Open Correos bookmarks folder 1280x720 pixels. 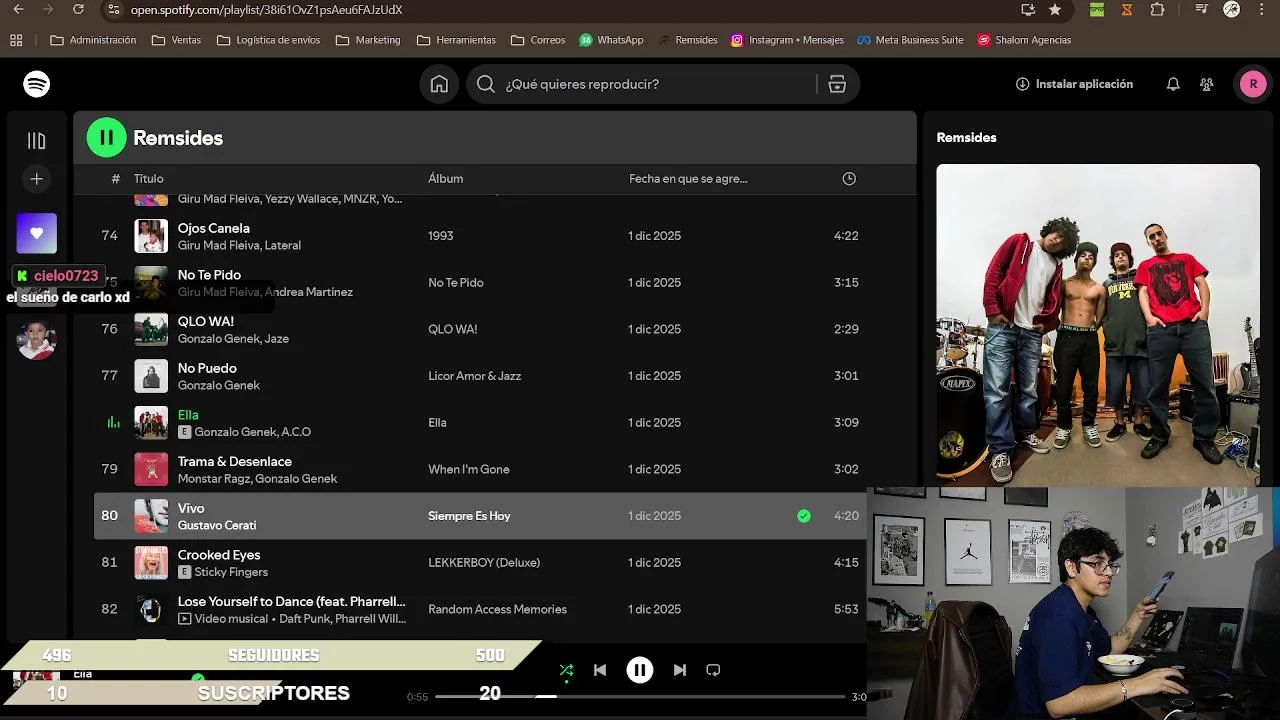pos(538,40)
